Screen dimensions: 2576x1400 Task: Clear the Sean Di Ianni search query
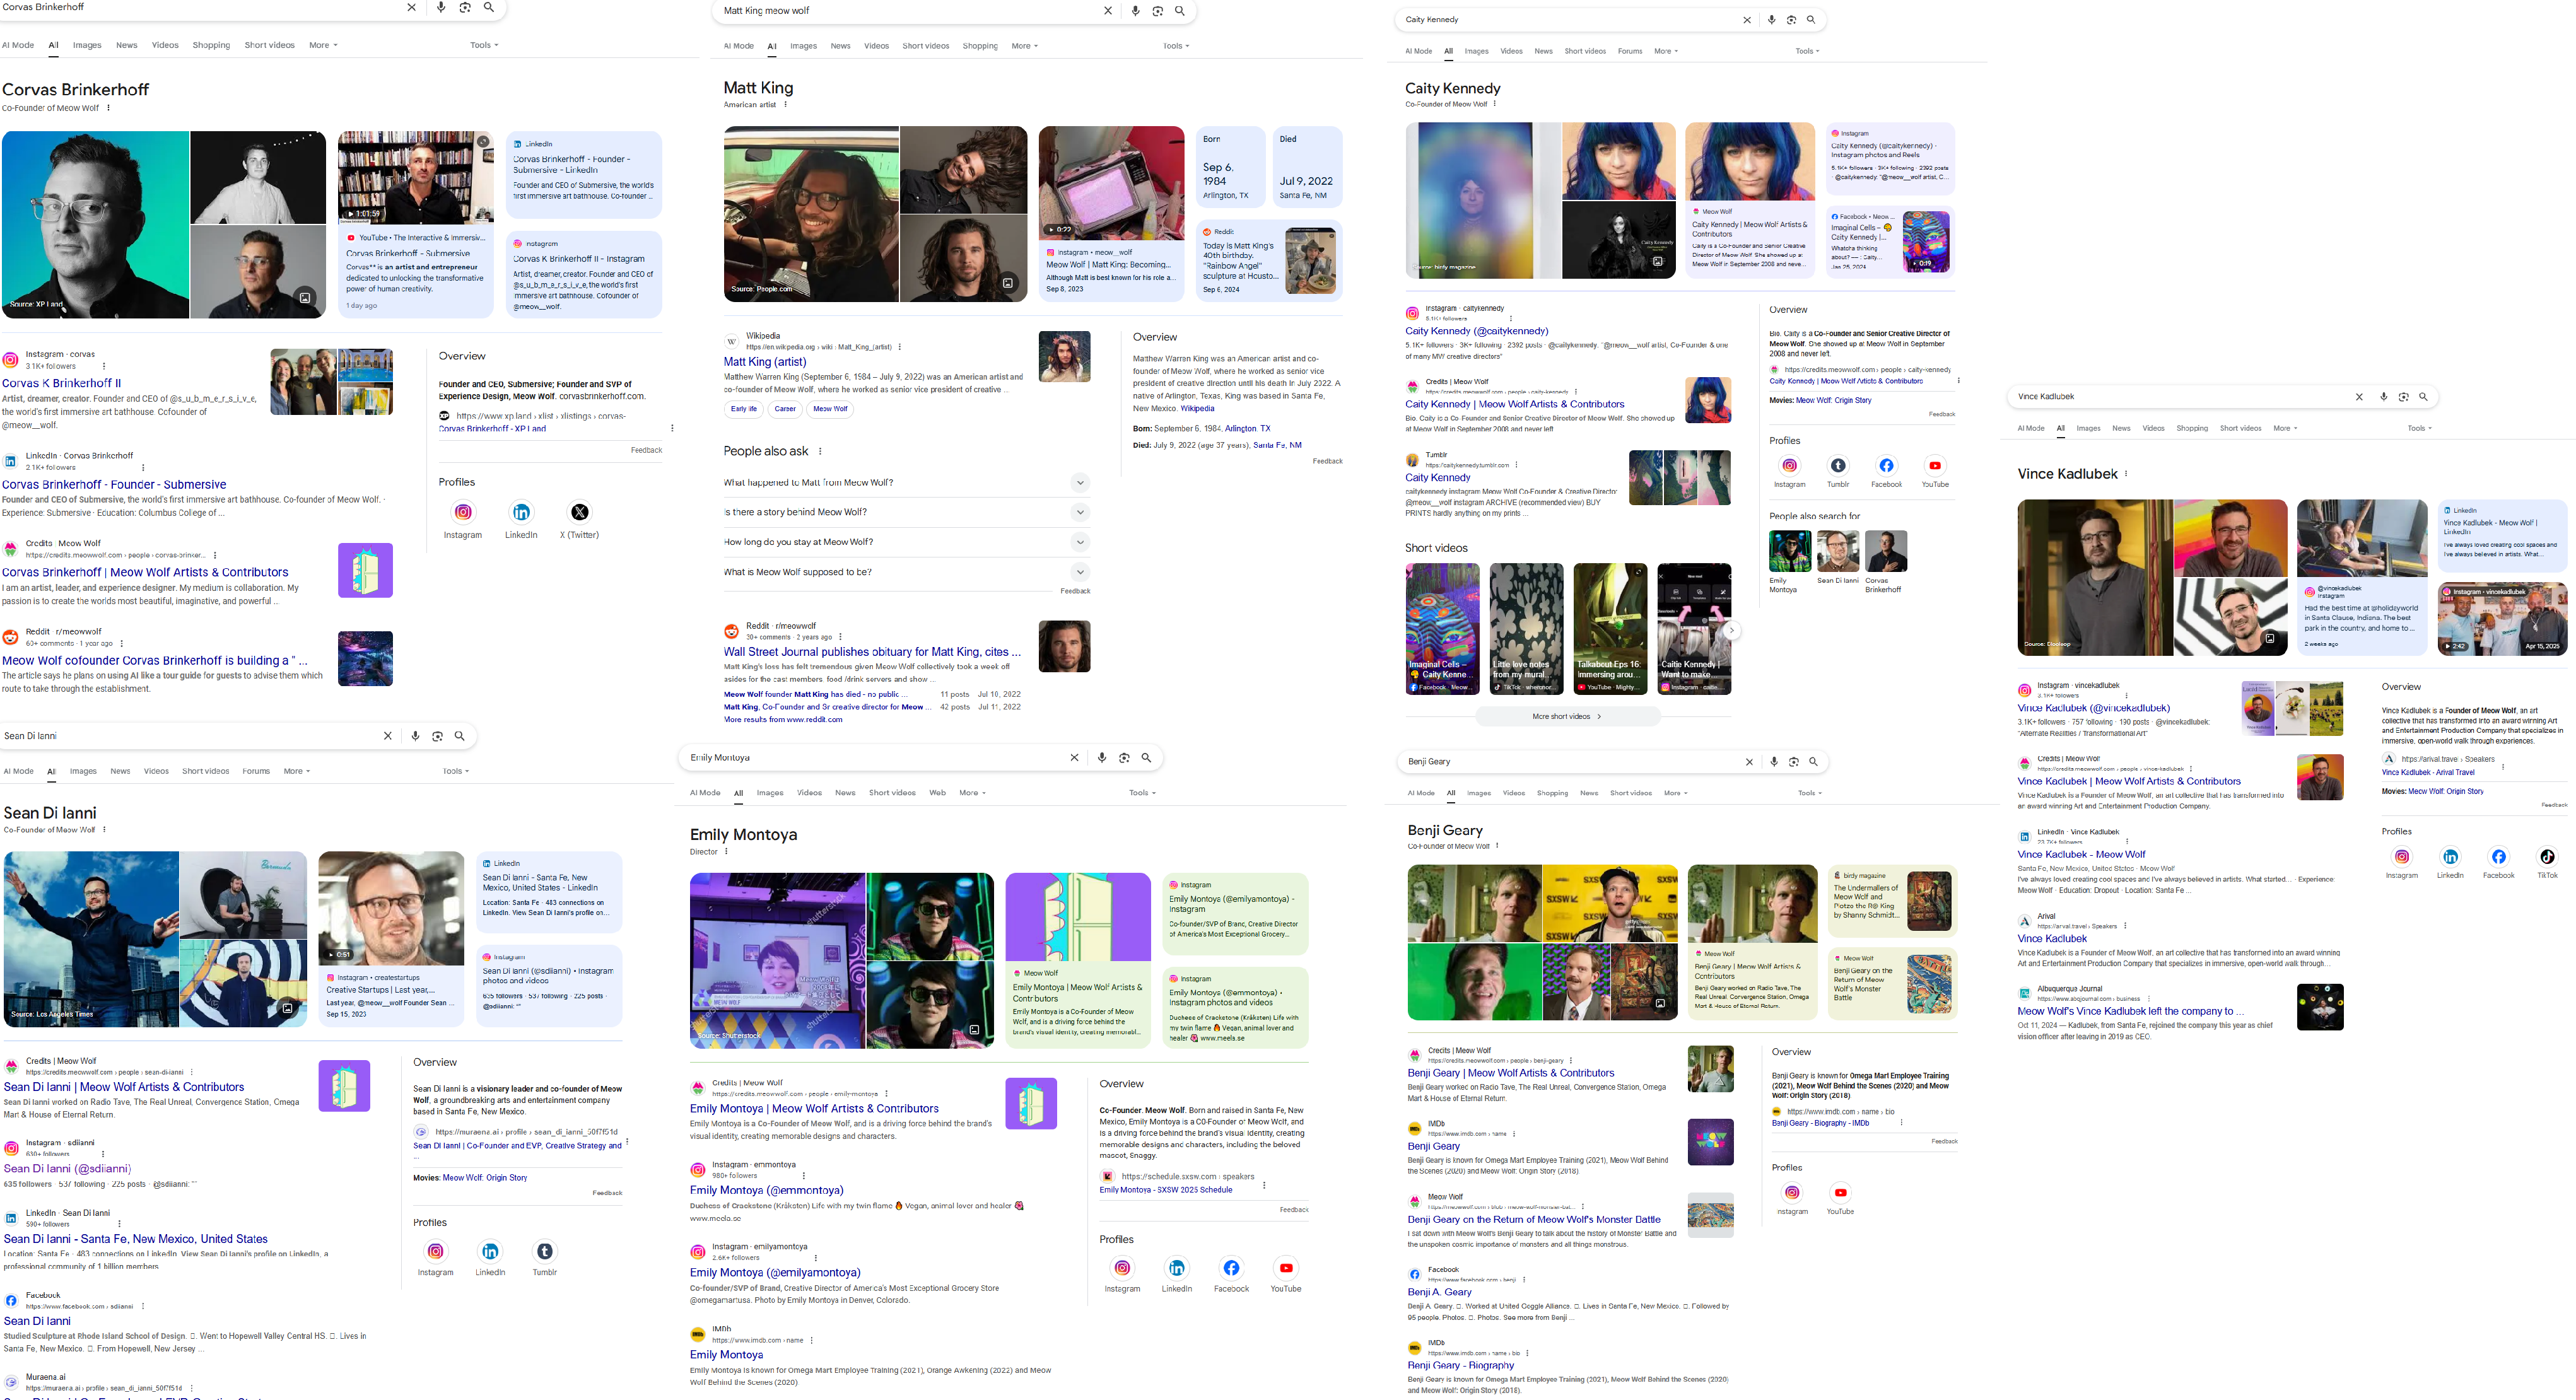tap(388, 736)
